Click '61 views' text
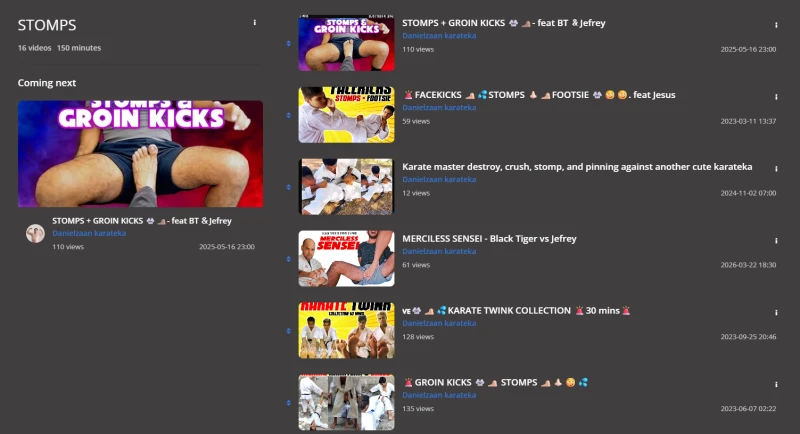Screen dimensions: 800x434 tap(416, 265)
